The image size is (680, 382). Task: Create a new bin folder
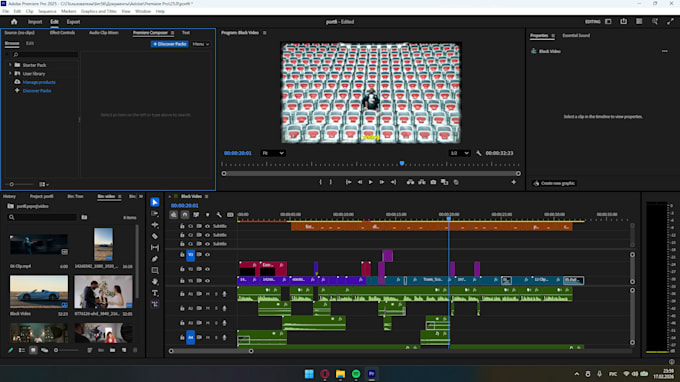tap(112, 350)
